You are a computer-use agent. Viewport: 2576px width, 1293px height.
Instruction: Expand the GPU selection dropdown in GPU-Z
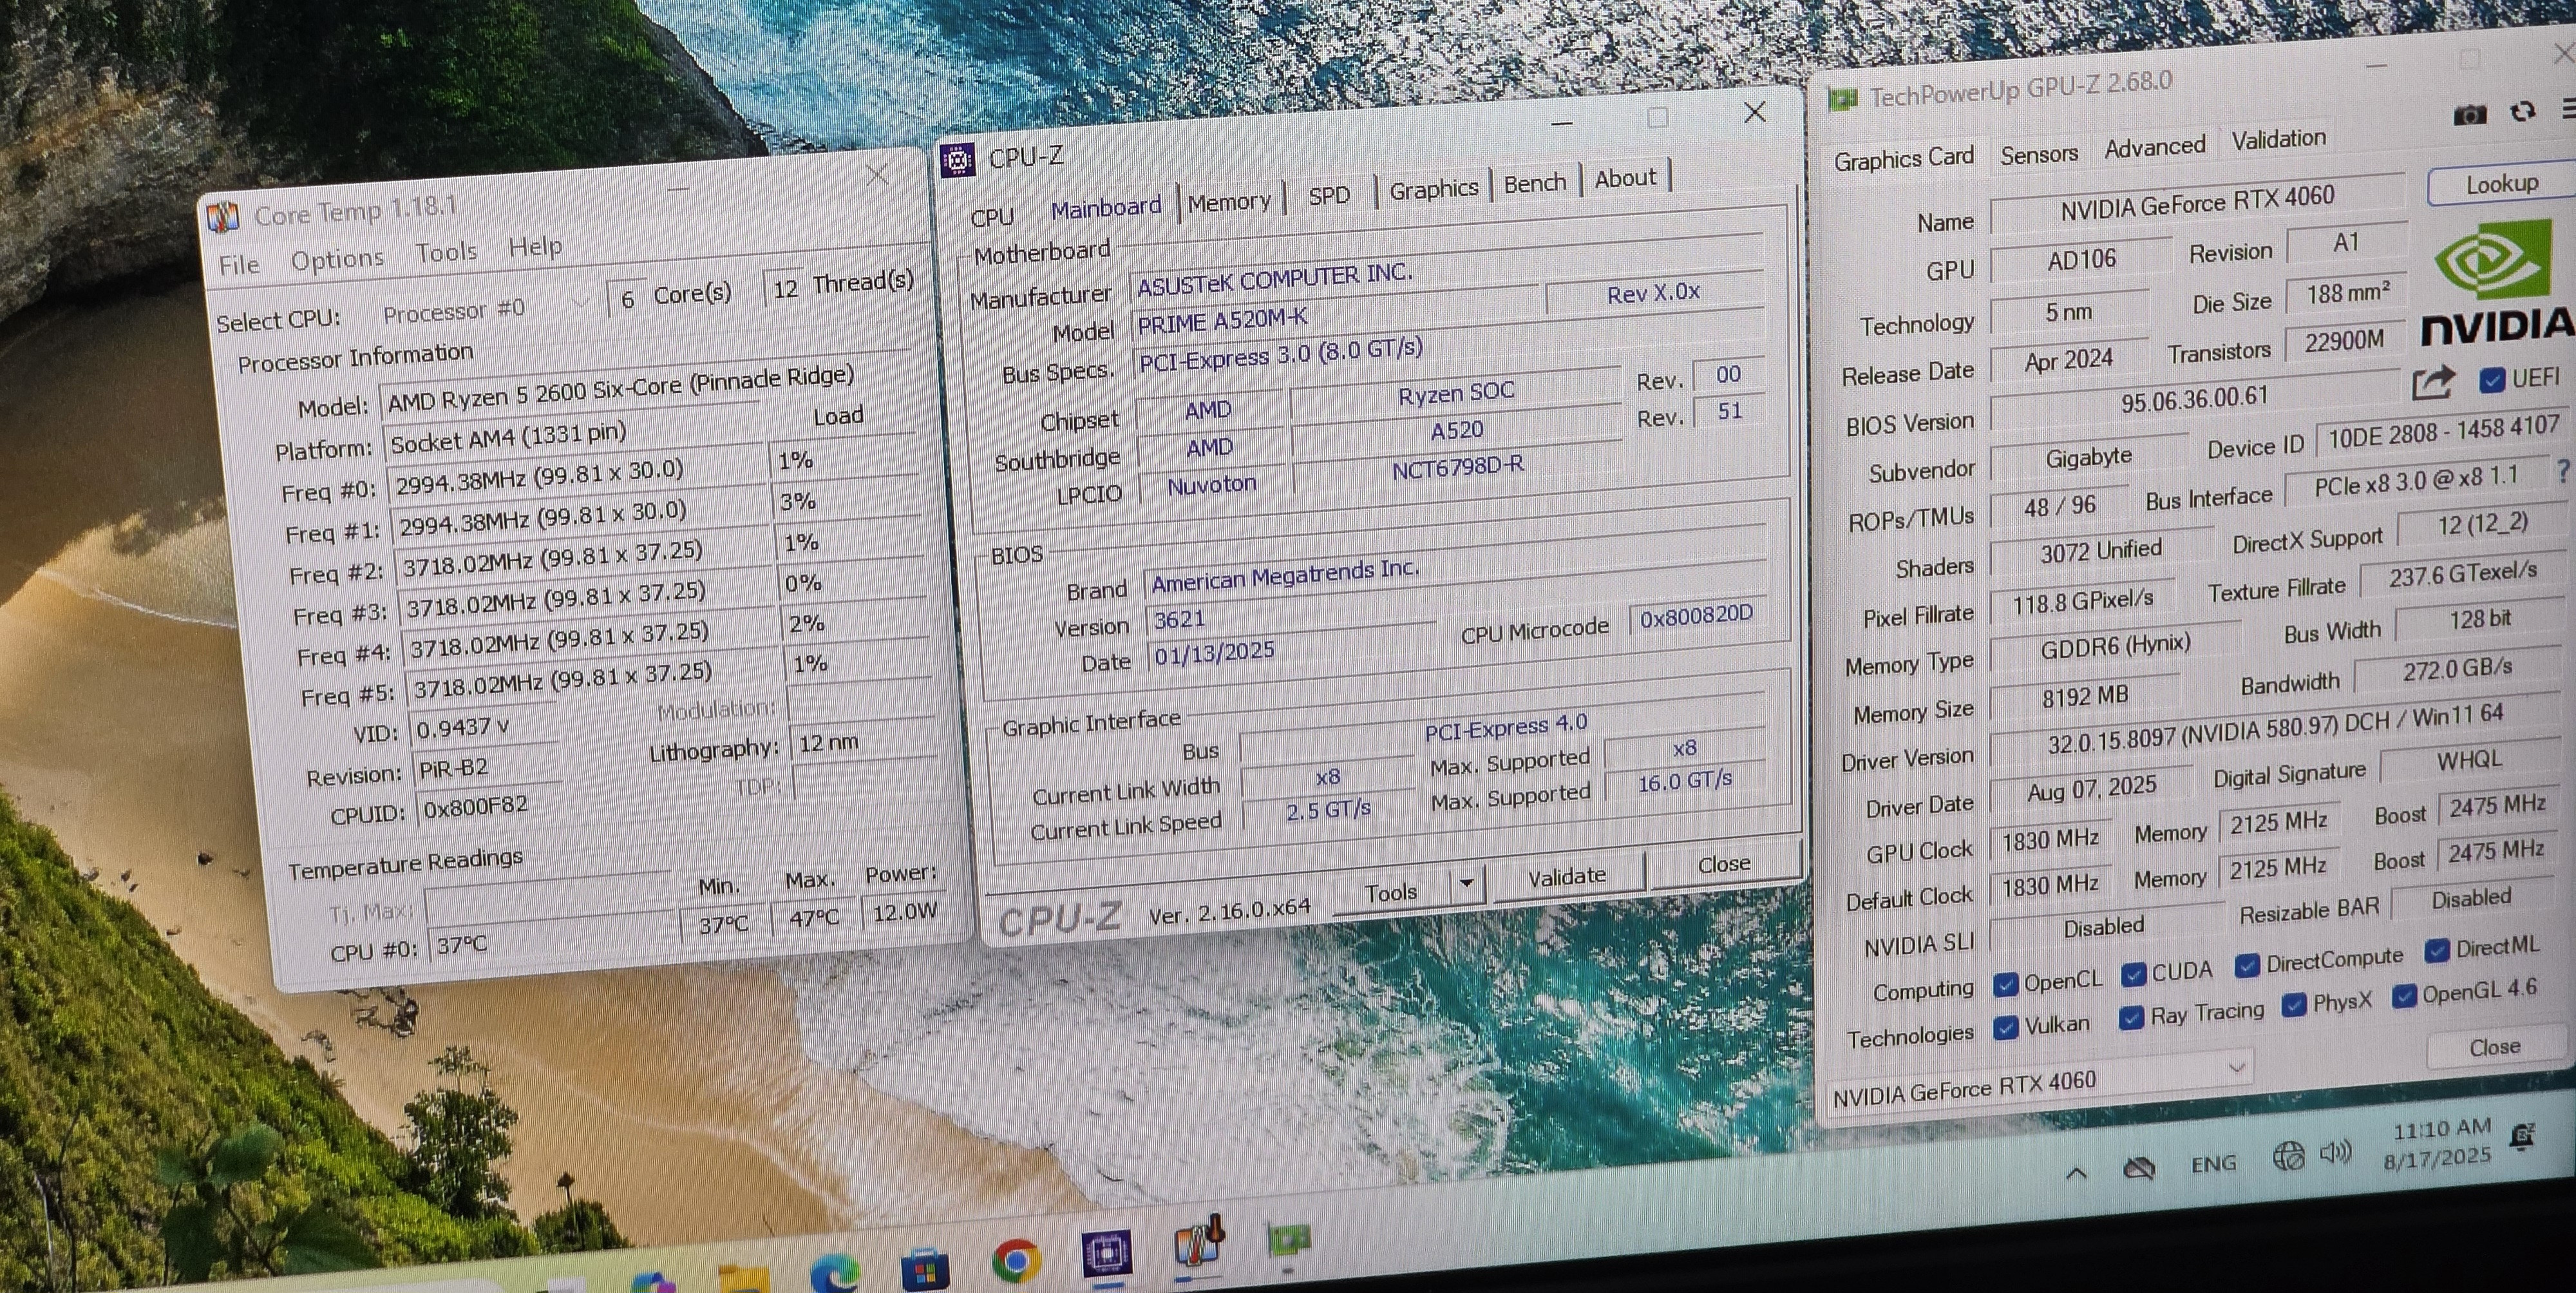2236,1069
